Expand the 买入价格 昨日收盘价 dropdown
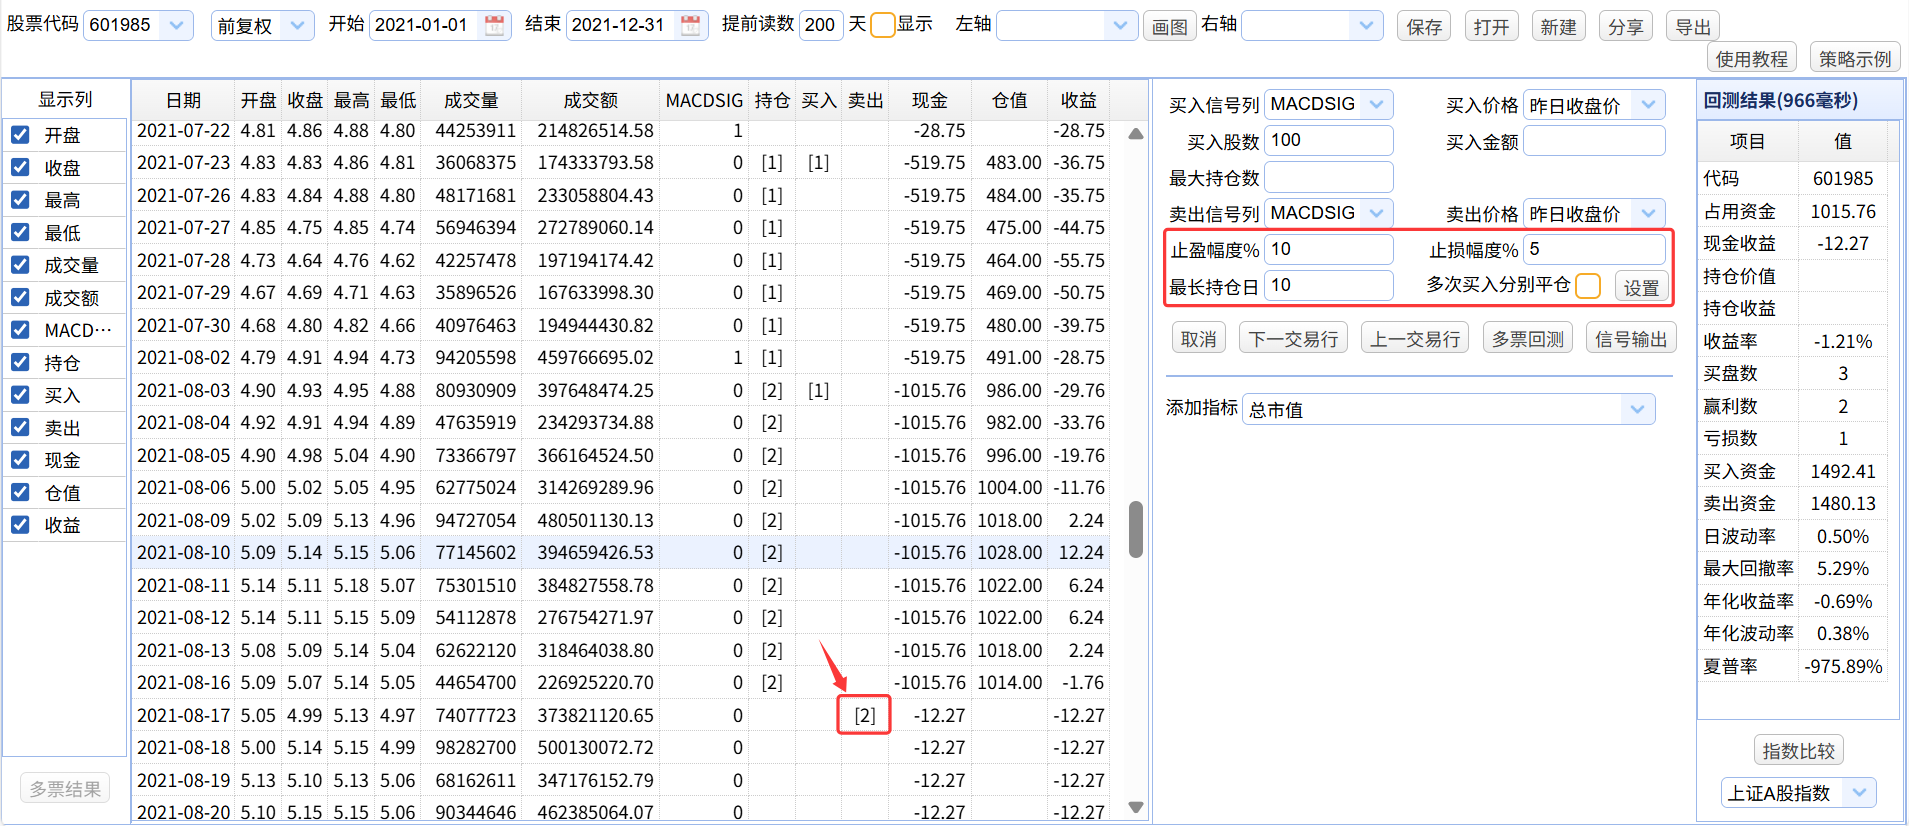Image resolution: width=1909 pixels, height=826 pixels. pos(1648,104)
